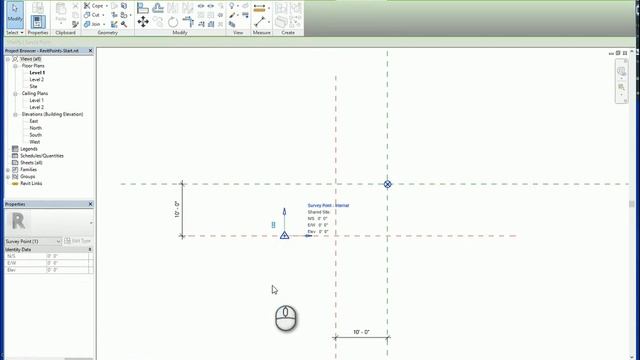Image resolution: width=640 pixels, height=360 pixels.
Task: Select the Project Base Point circle marker
Action: click(x=387, y=184)
